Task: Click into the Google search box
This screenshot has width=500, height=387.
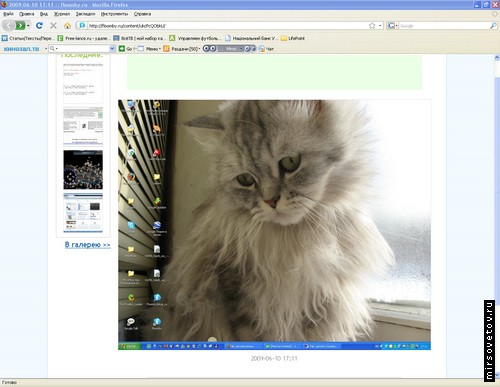Action: coord(444,26)
